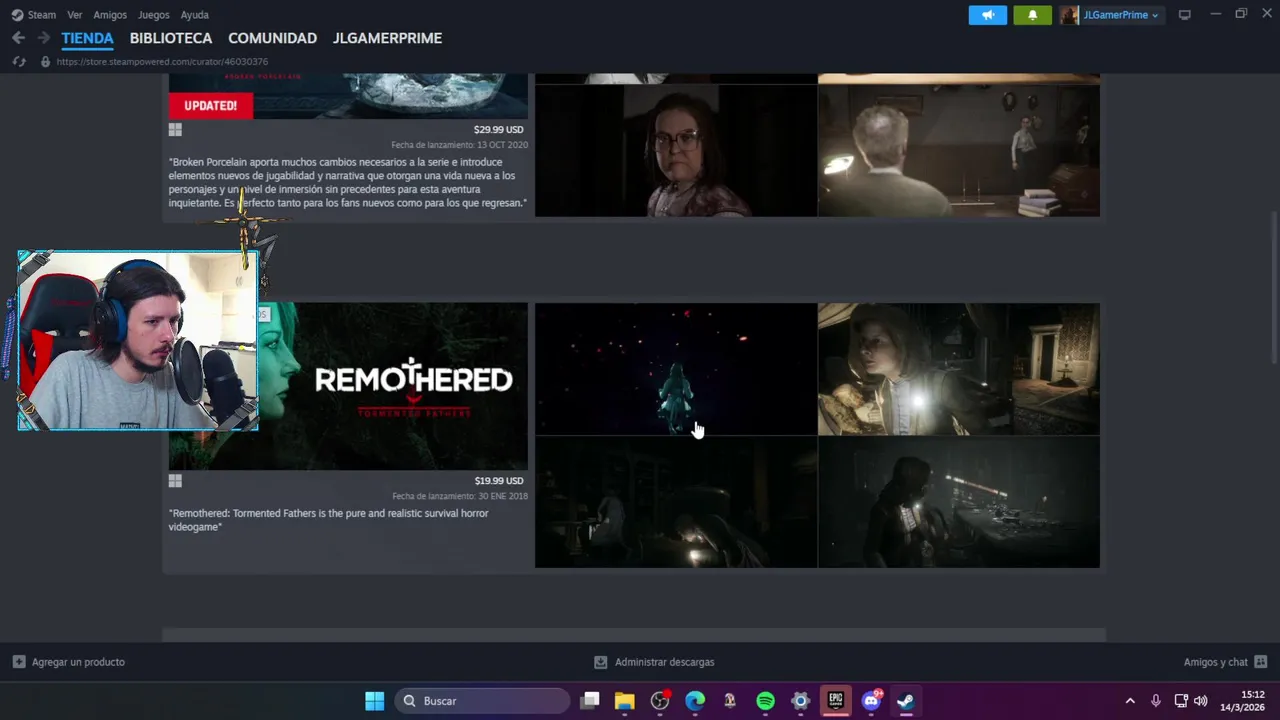Screen dimensions: 1280x720
Task: Open the volume speaker tray icon
Action: pyautogui.click(x=1201, y=701)
